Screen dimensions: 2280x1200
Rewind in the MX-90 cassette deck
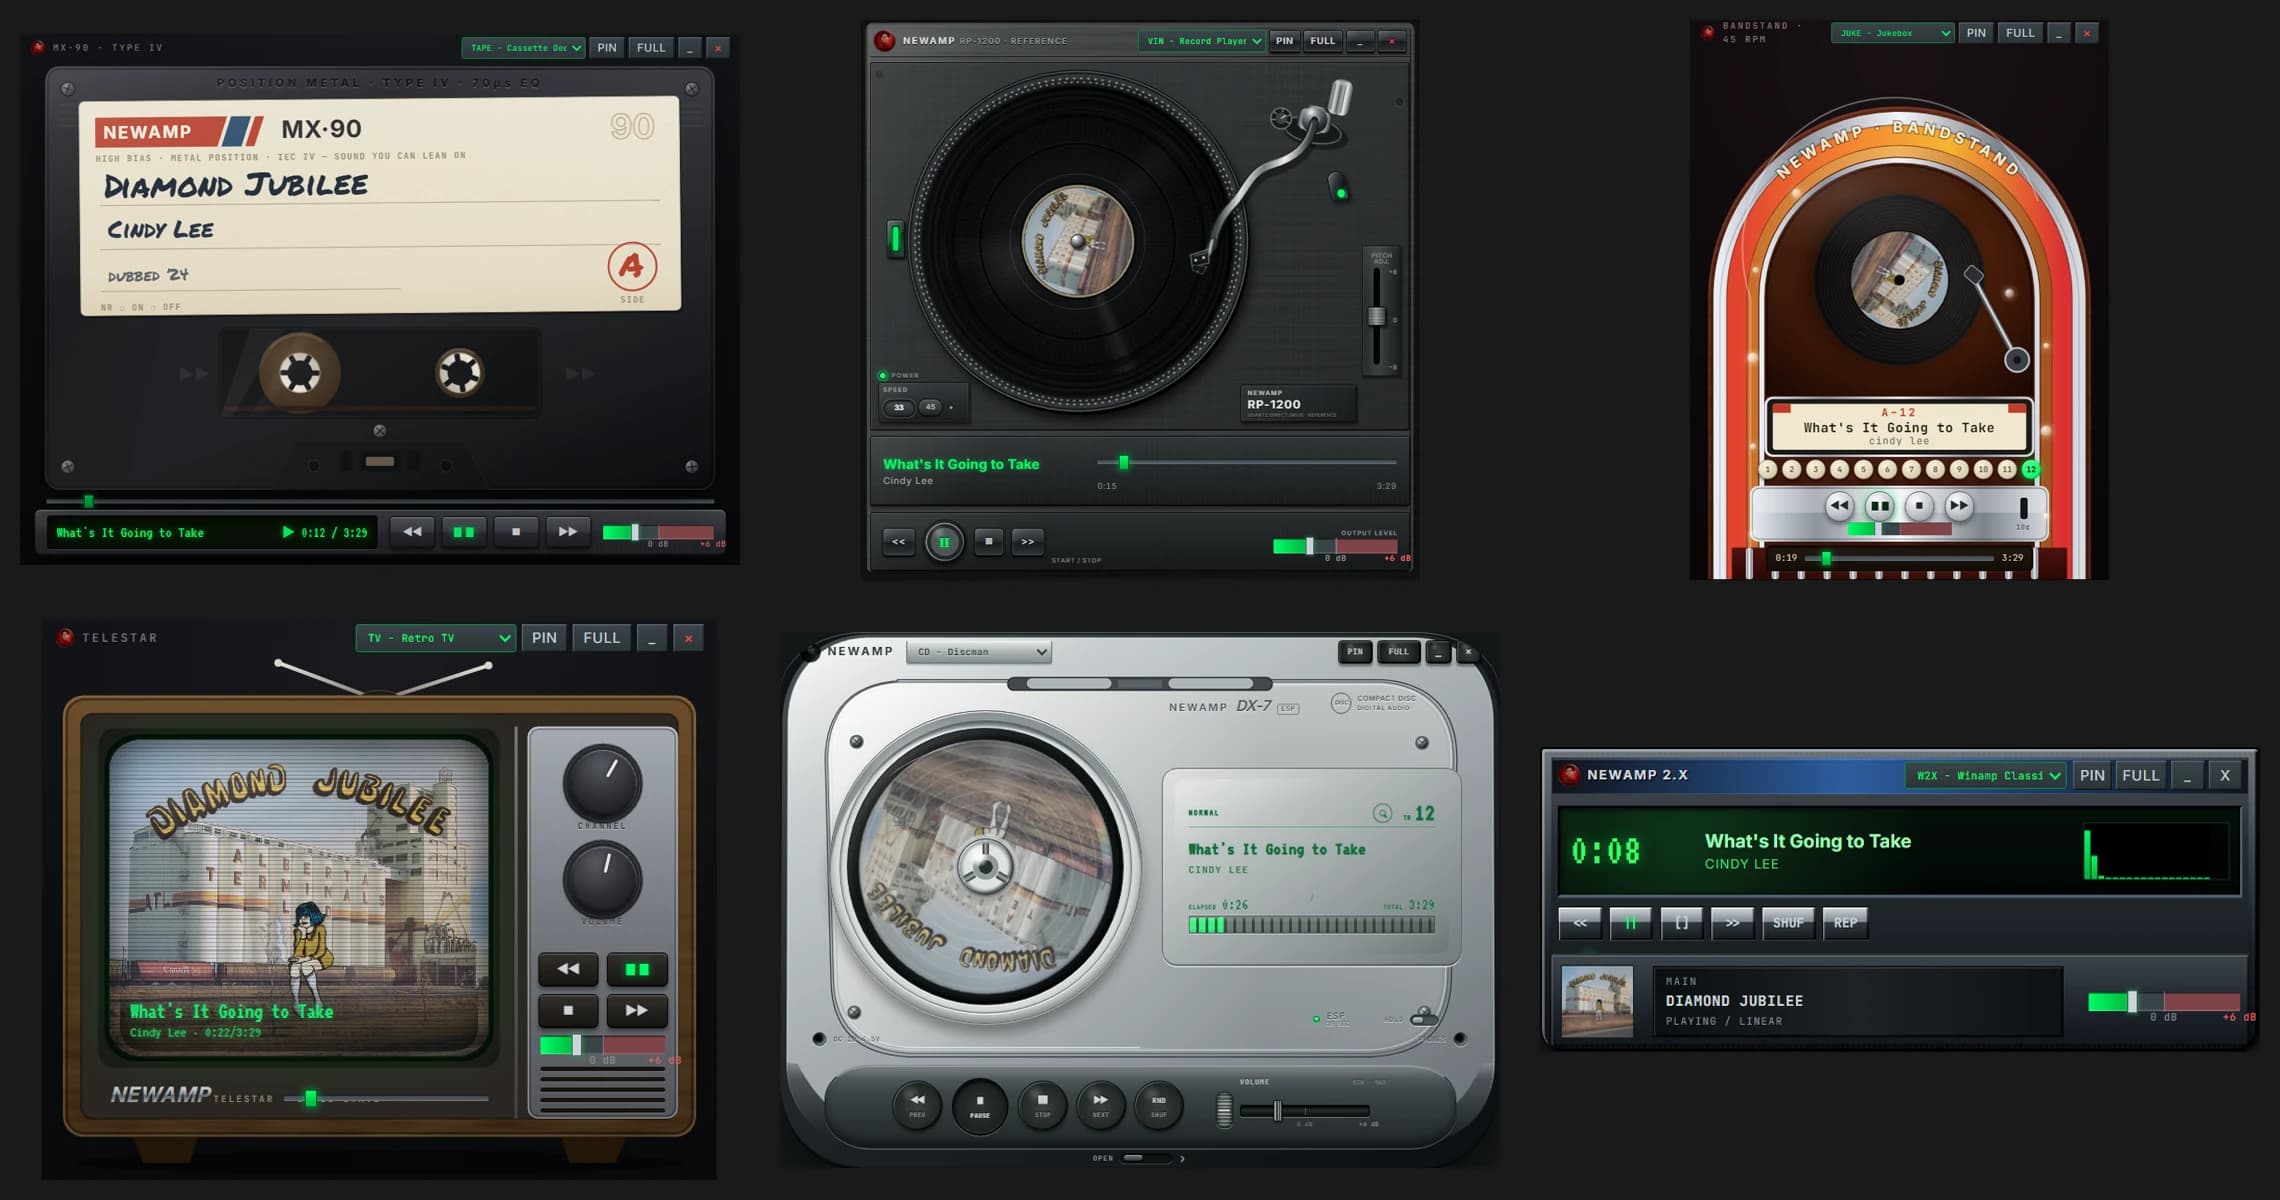point(412,532)
